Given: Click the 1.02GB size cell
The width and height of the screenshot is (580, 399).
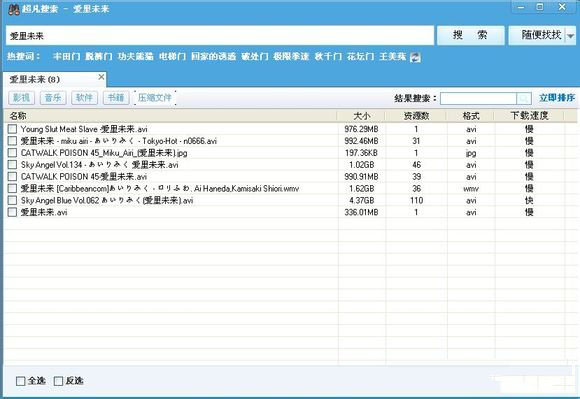Looking at the screenshot, I should pos(361,165).
